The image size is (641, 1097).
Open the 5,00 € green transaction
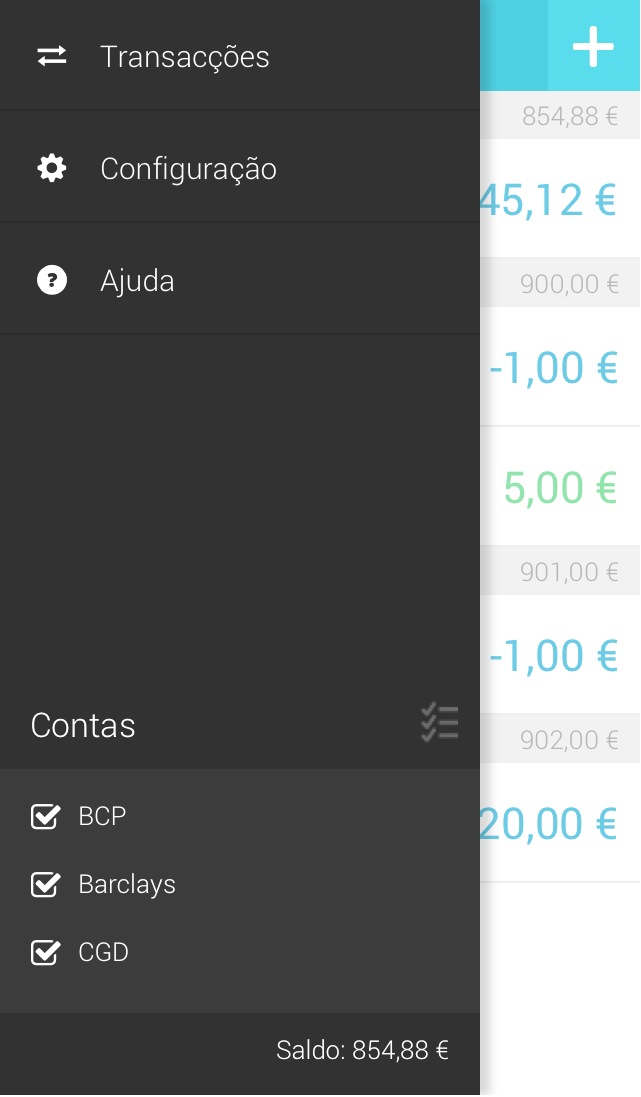point(559,487)
